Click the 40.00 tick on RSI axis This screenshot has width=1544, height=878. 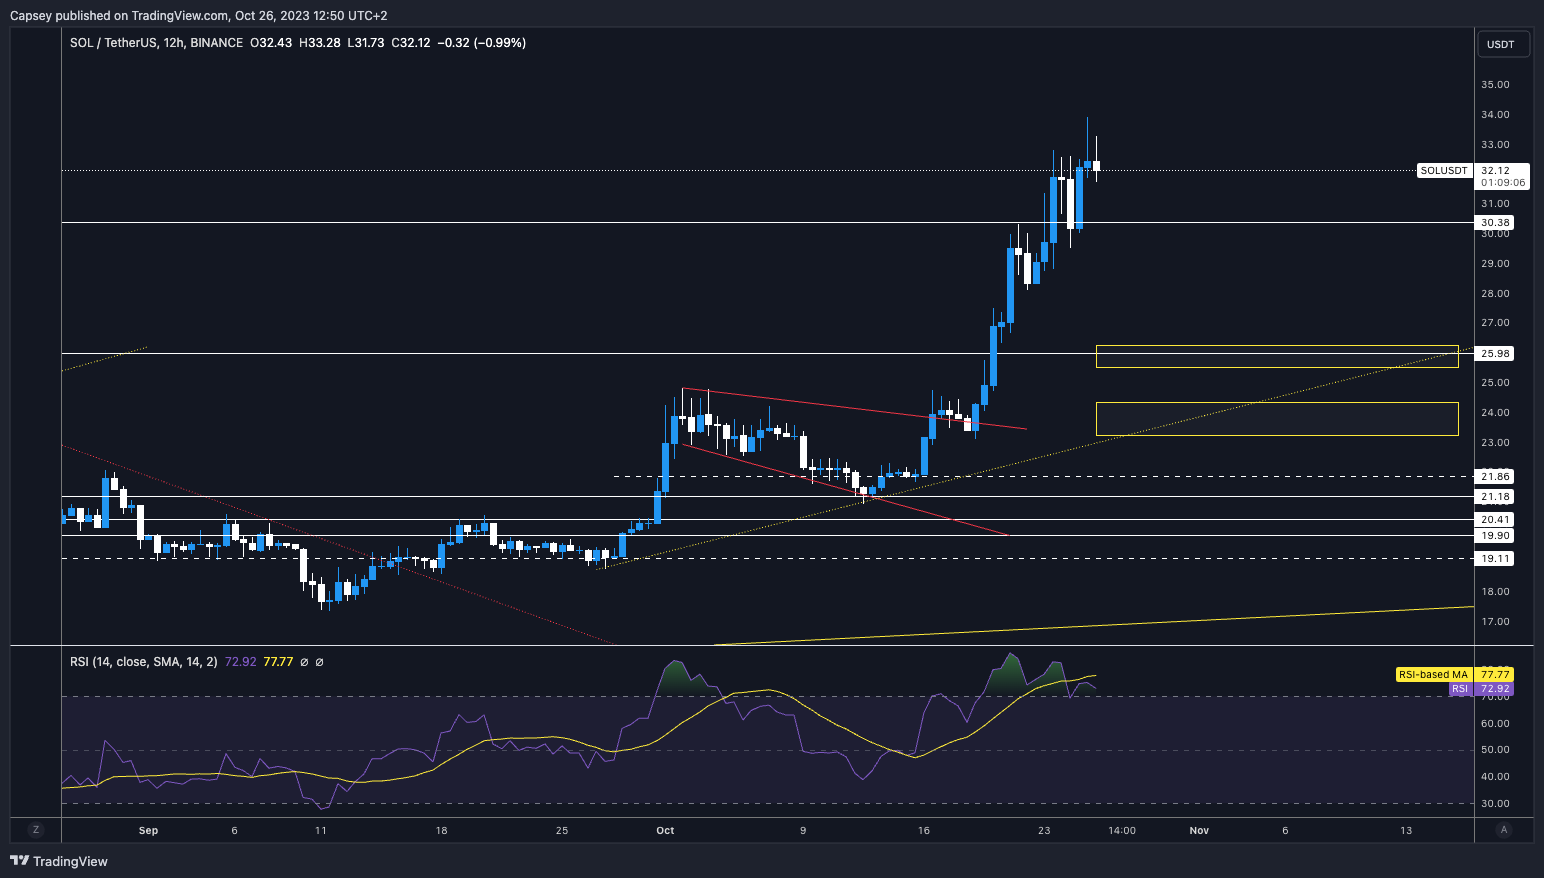coord(1495,777)
